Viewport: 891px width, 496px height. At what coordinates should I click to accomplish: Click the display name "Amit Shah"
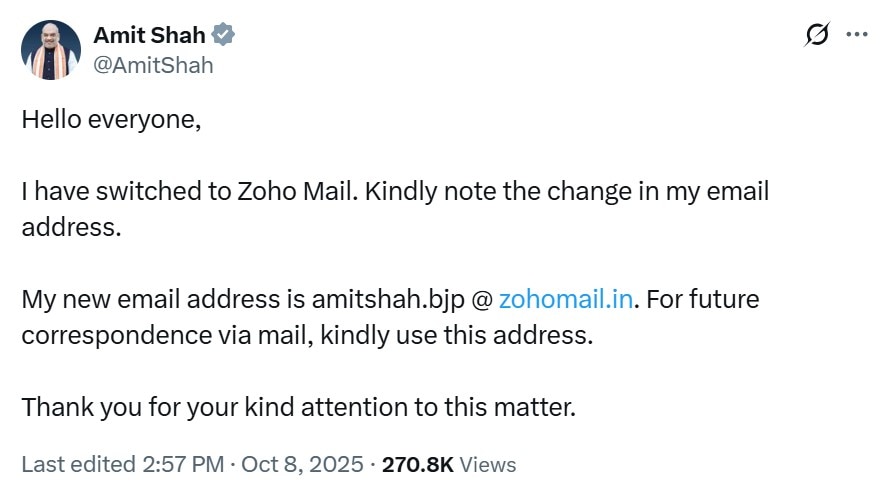[149, 35]
